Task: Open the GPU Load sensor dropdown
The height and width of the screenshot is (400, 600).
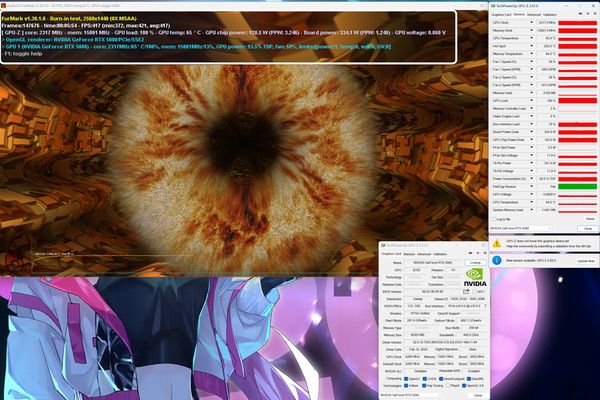Action: click(531, 101)
